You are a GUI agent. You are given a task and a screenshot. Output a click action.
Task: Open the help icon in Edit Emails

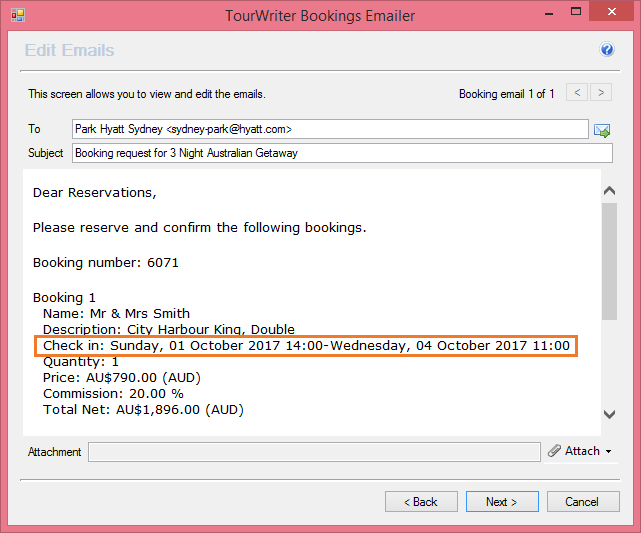pyautogui.click(x=607, y=49)
